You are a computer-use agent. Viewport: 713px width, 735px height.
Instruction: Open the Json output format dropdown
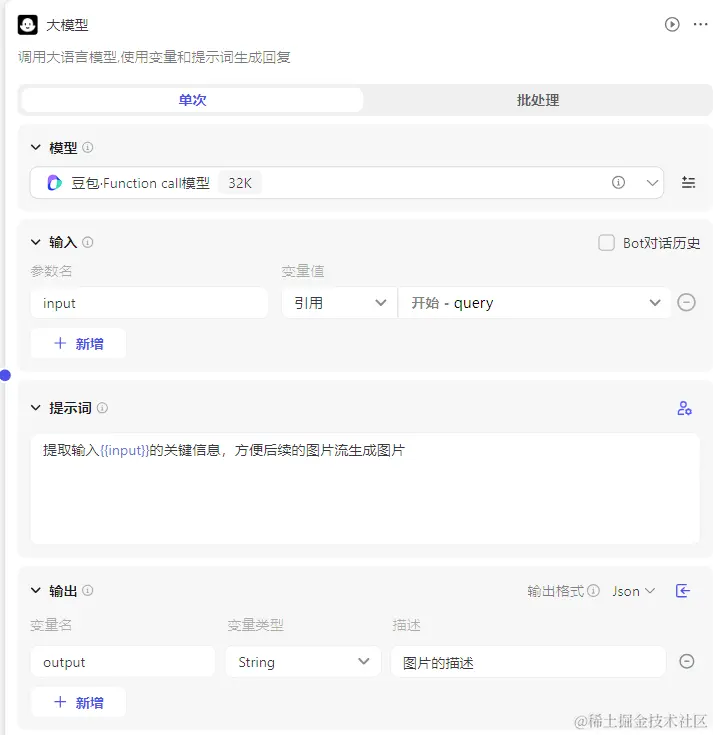click(633, 591)
